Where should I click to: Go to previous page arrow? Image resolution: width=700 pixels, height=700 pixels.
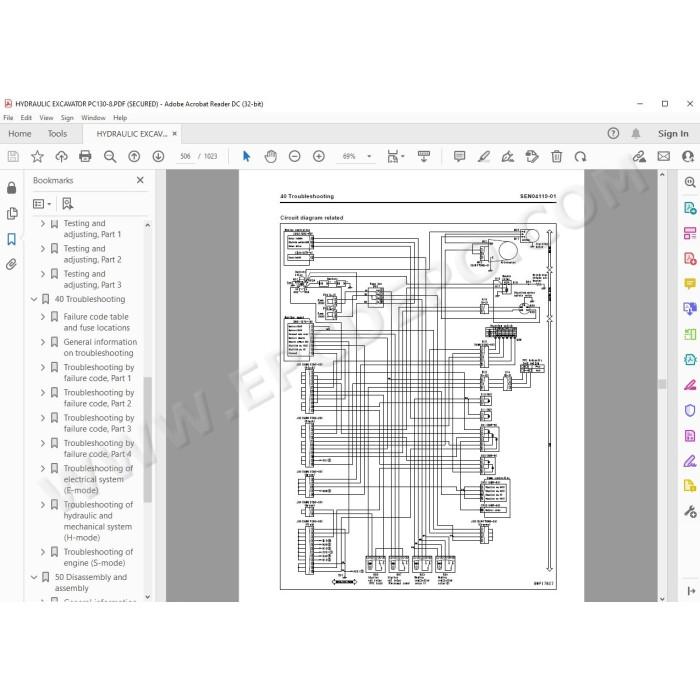coord(134,156)
